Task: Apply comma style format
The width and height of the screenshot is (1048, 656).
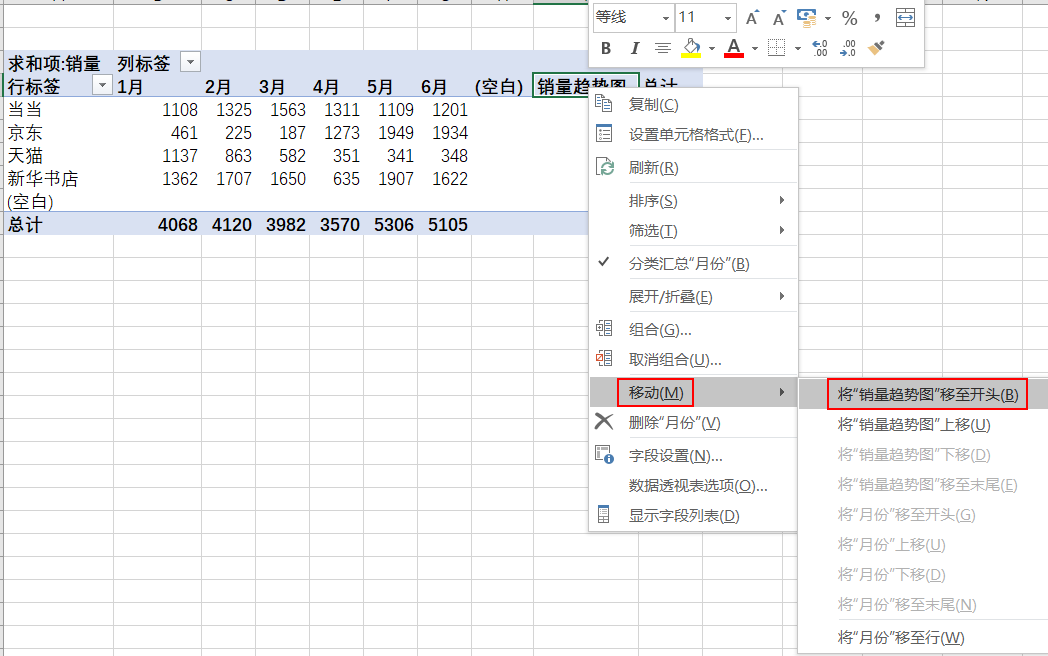Action: (877, 18)
